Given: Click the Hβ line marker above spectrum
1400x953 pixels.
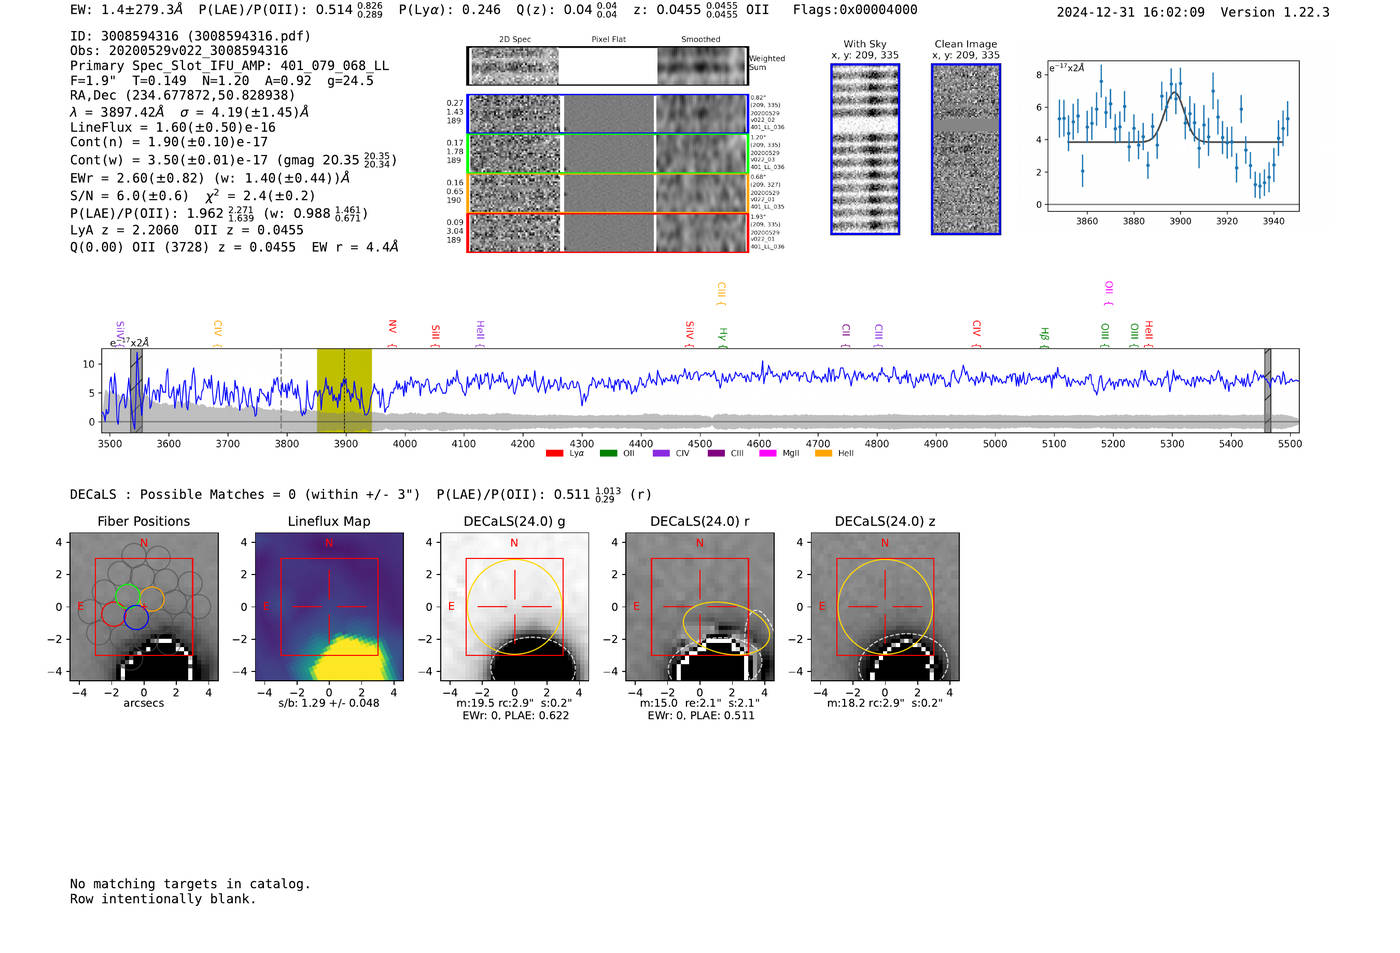Looking at the screenshot, I should point(1044,337).
